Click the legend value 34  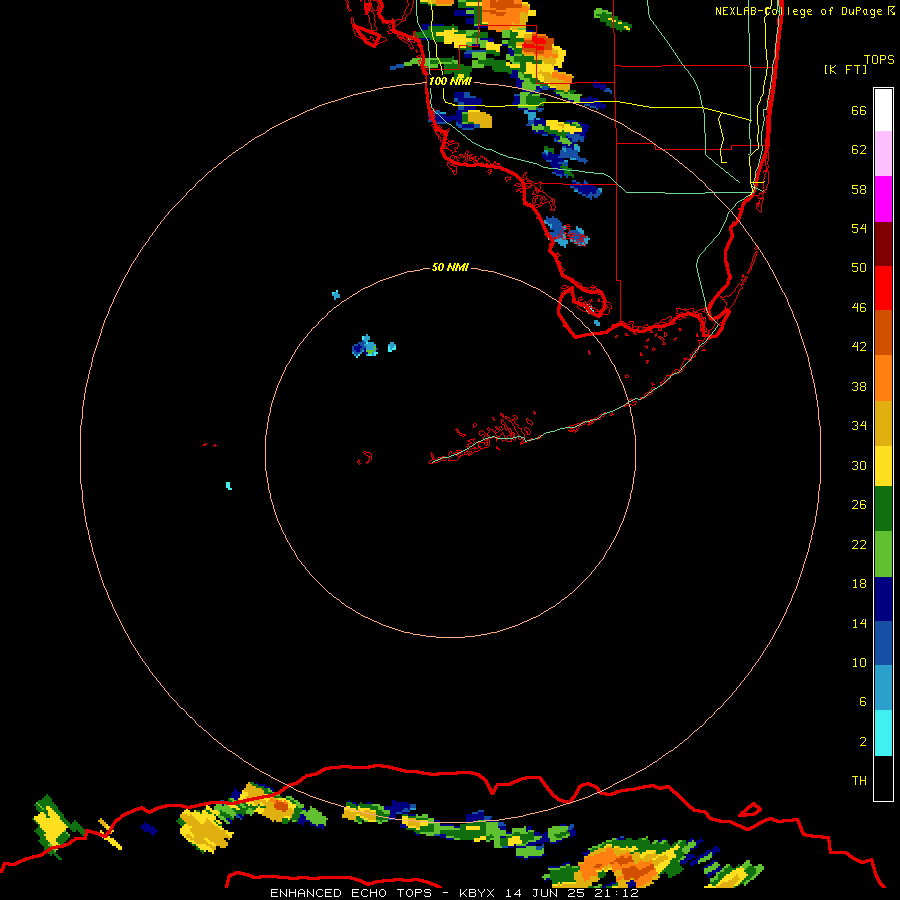point(859,425)
